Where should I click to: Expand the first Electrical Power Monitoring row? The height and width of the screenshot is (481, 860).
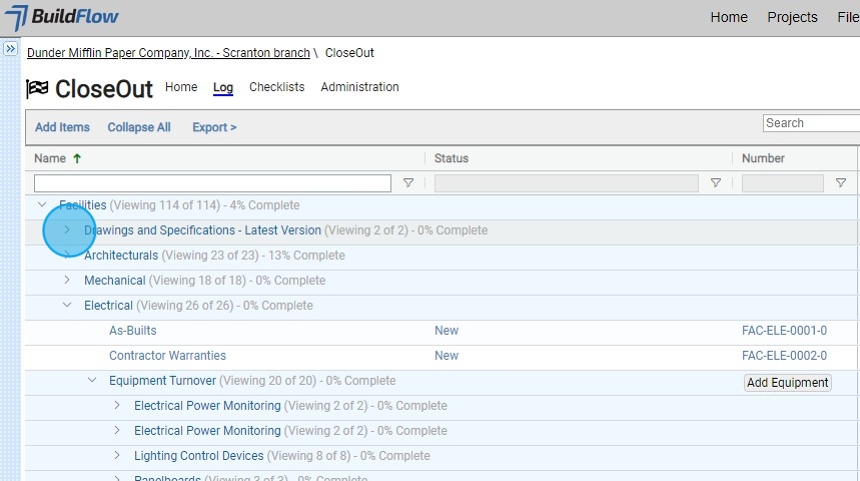click(x=117, y=405)
